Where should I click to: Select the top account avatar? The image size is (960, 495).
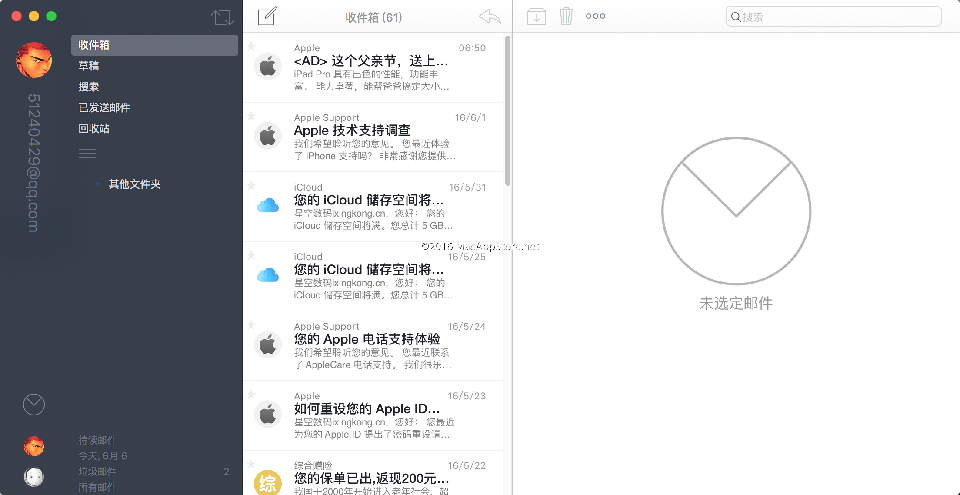pos(34,60)
